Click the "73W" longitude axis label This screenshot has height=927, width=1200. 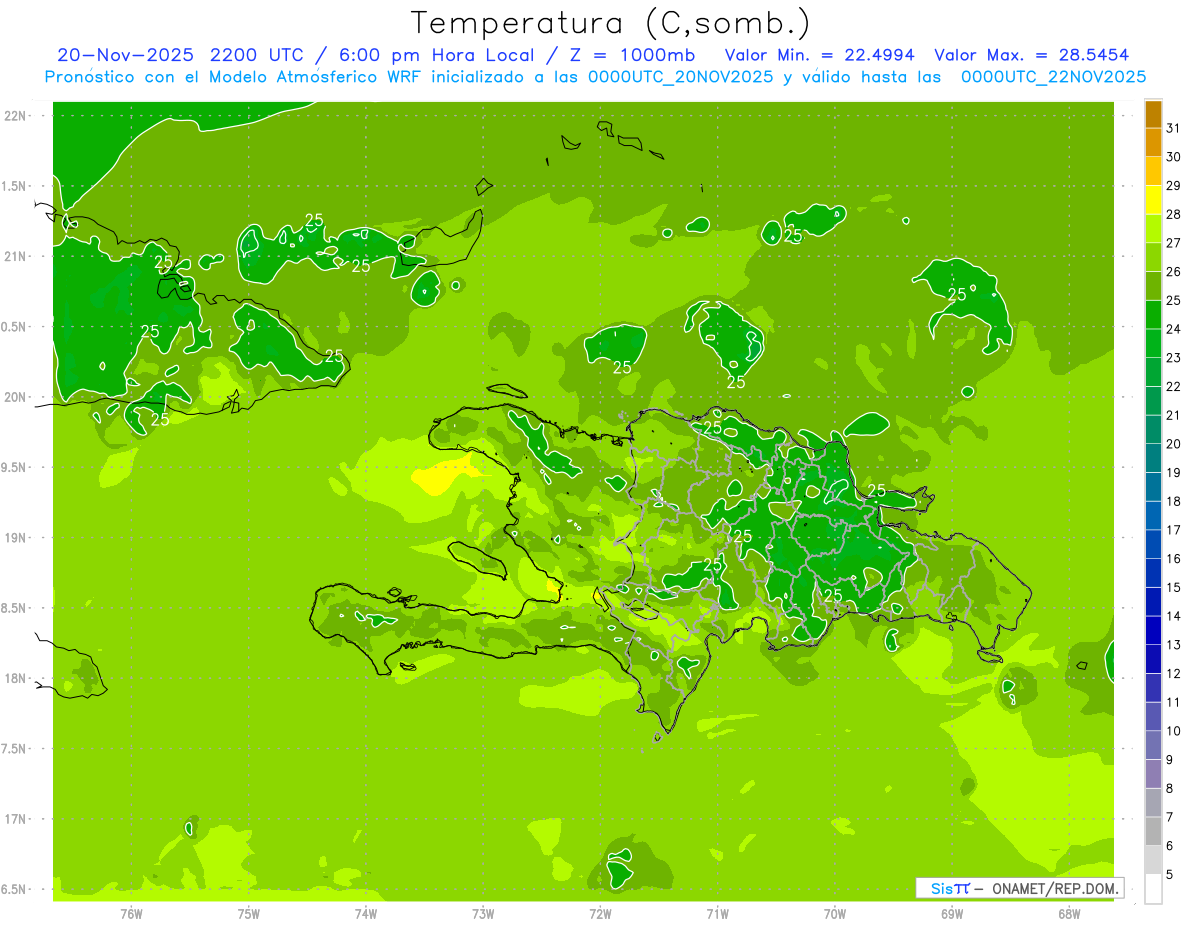[483, 914]
